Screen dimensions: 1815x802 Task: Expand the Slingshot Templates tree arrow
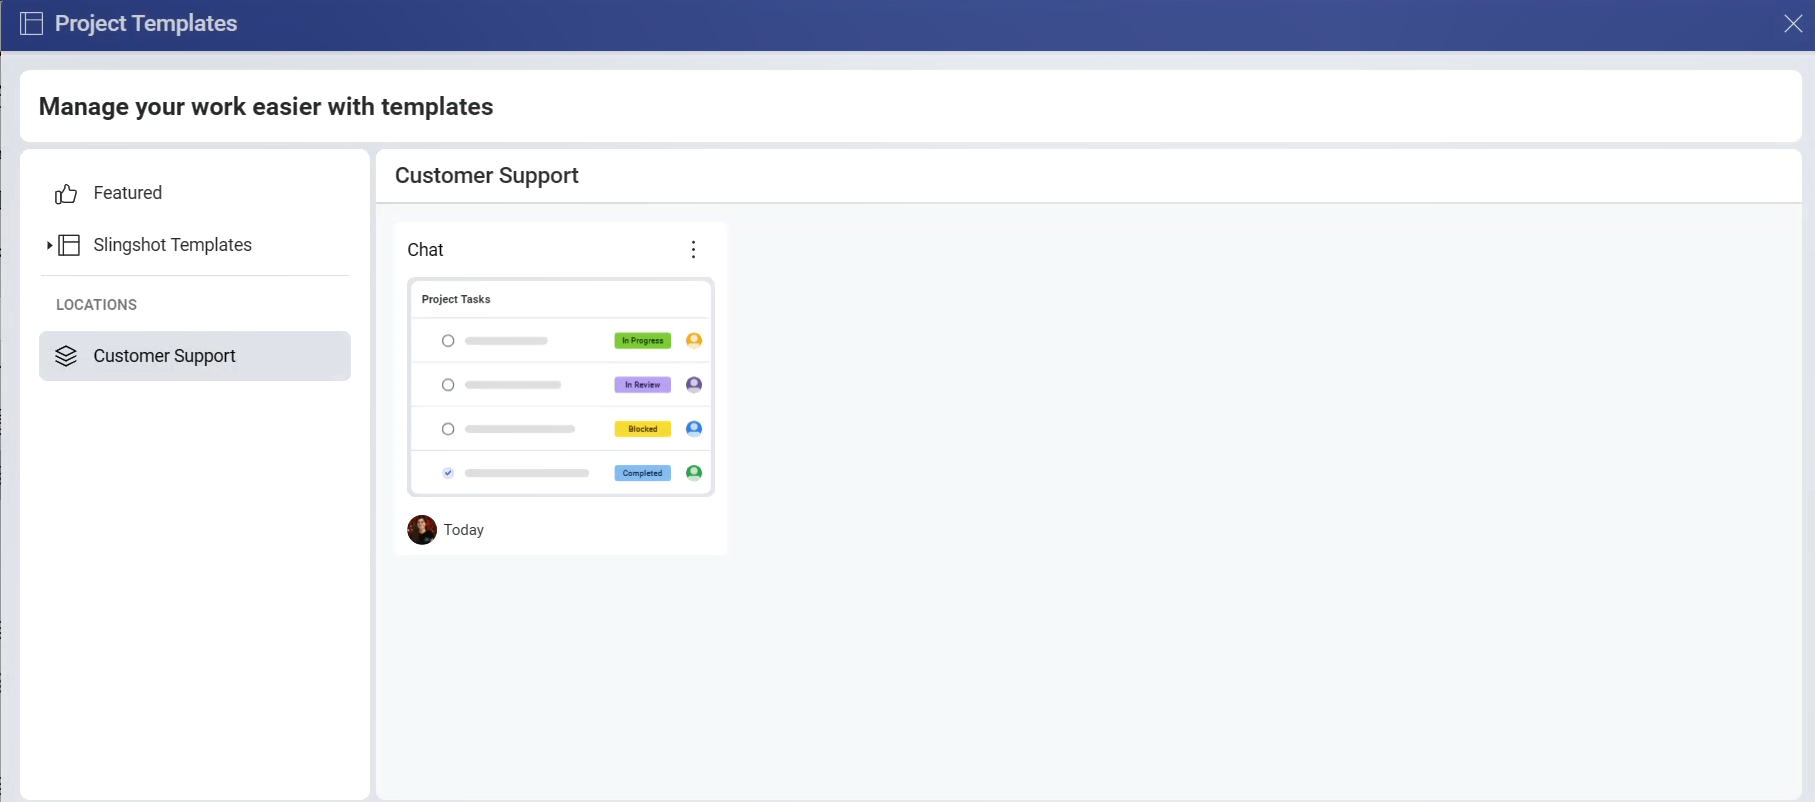49,245
